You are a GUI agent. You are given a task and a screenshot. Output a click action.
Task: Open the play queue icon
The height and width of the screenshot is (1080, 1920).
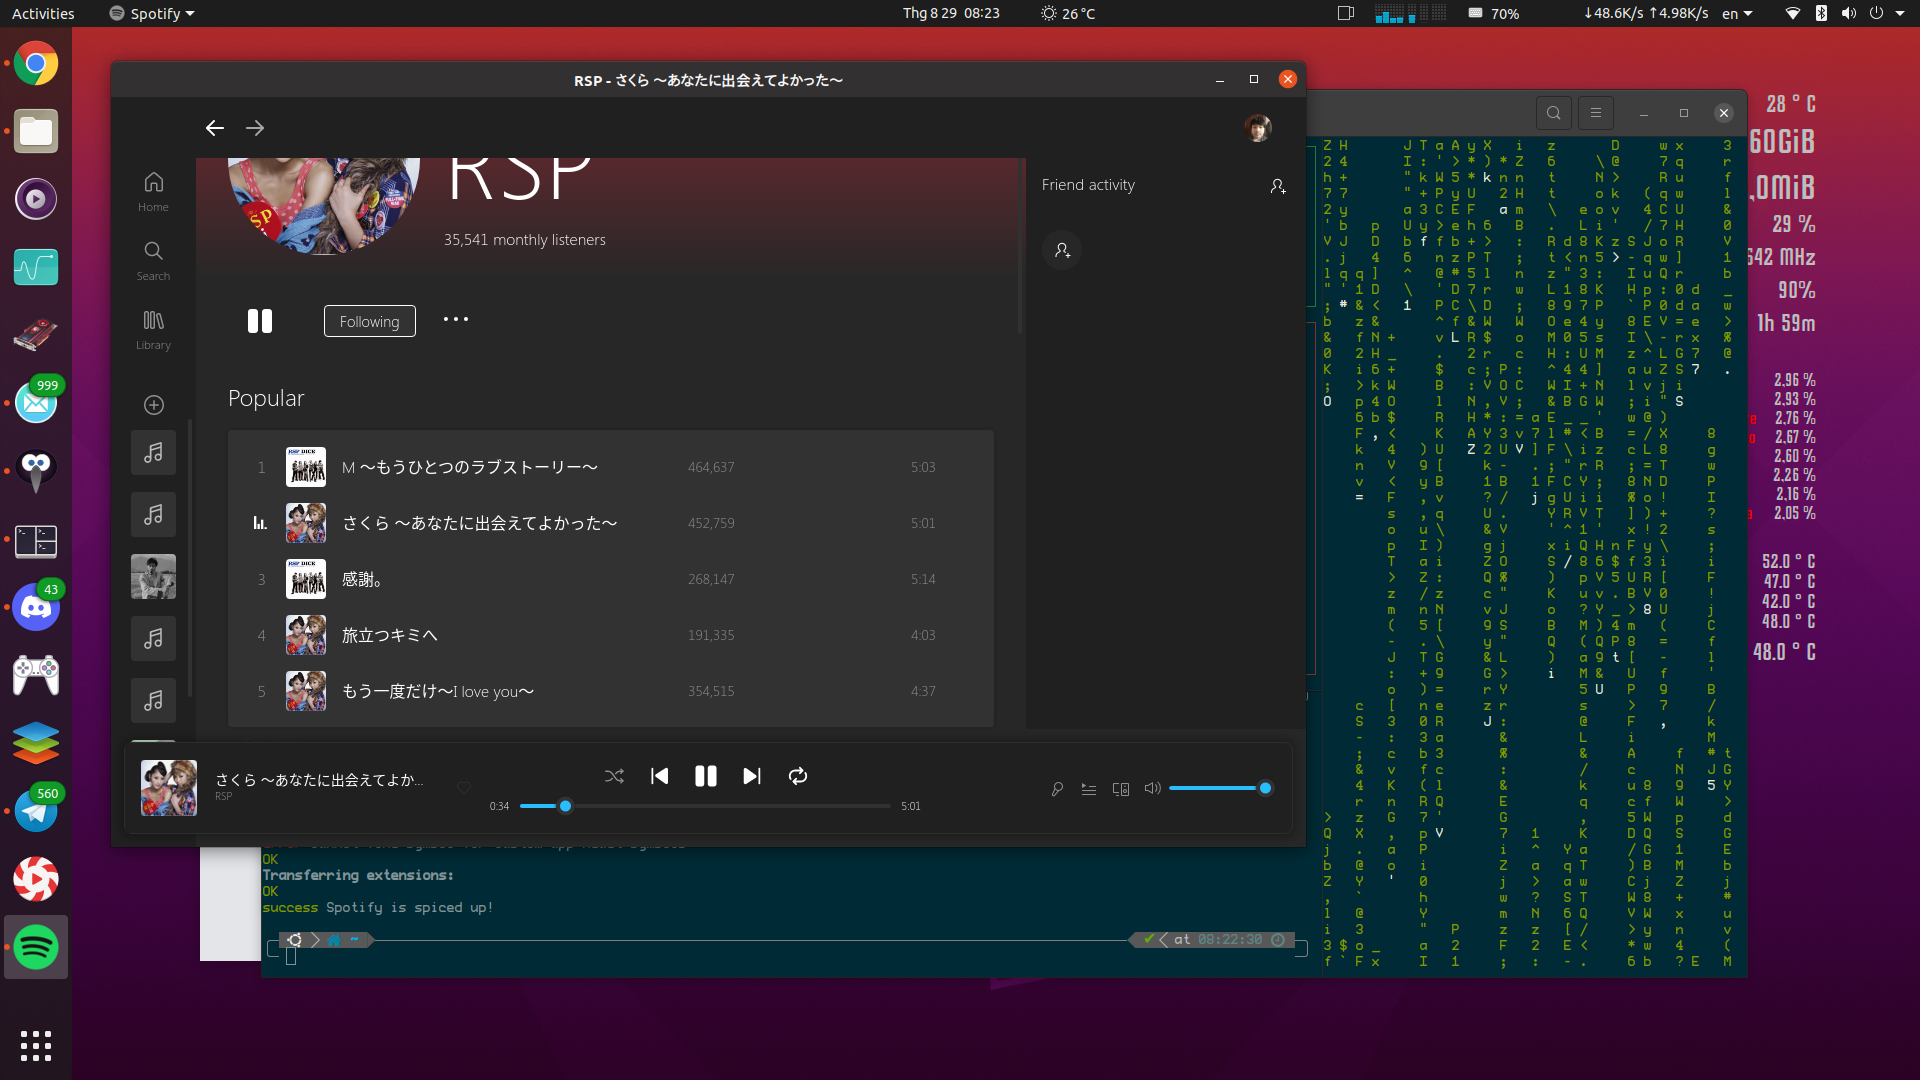tap(1089, 789)
